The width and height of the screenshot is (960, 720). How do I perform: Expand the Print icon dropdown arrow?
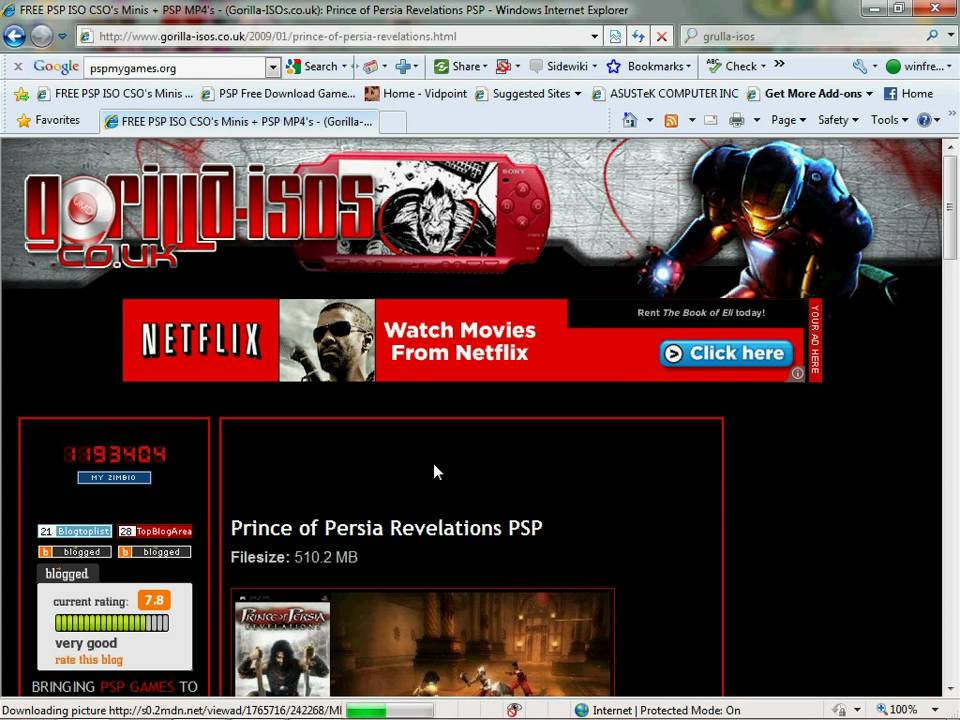(x=757, y=120)
